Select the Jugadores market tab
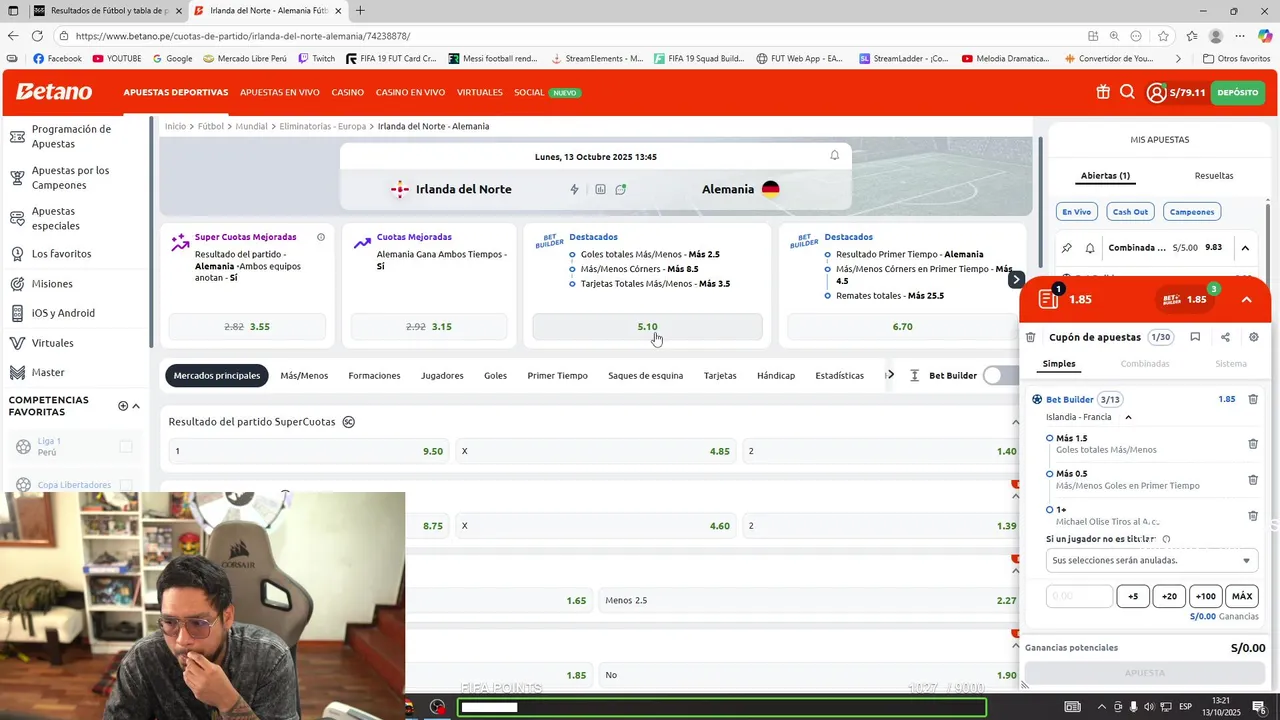The image size is (1280, 720). 442,376
